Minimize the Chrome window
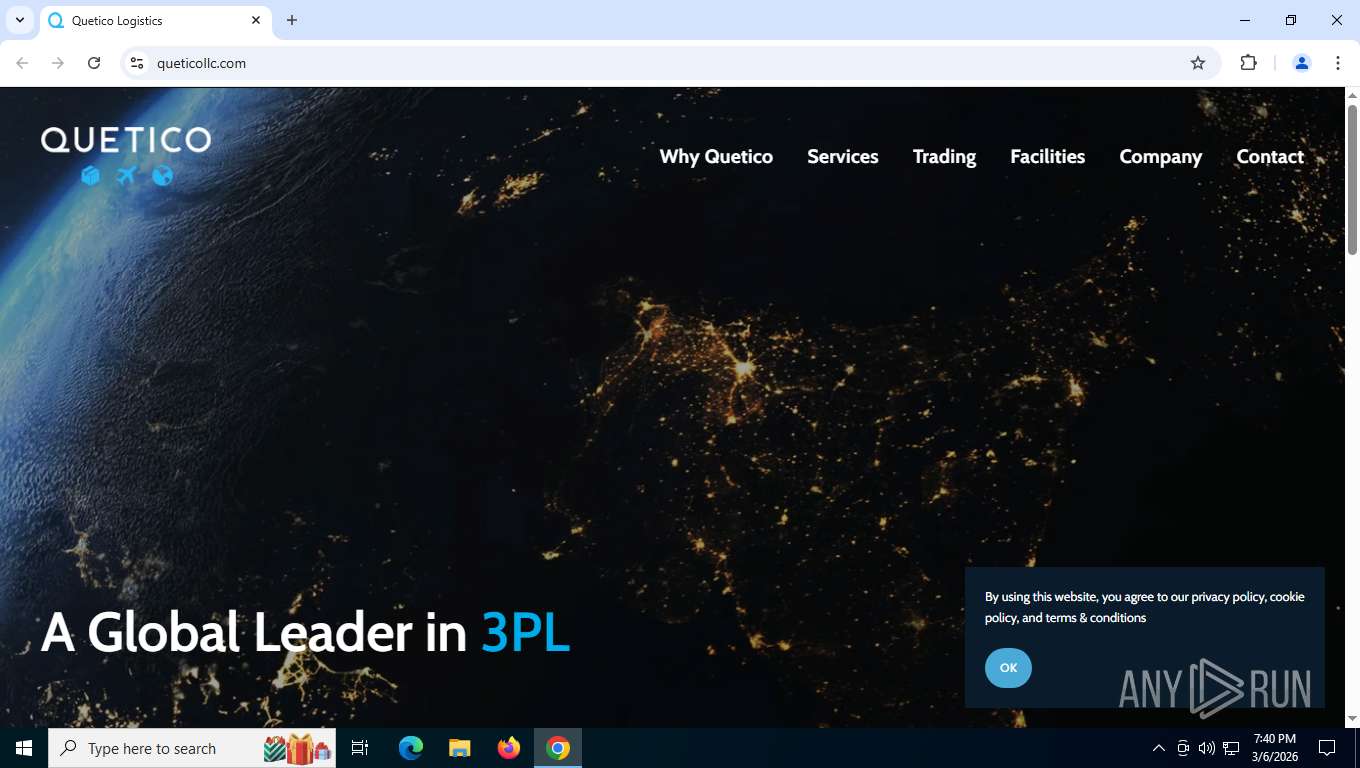This screenshot has width=1360, height=768. coord(1245,20)
